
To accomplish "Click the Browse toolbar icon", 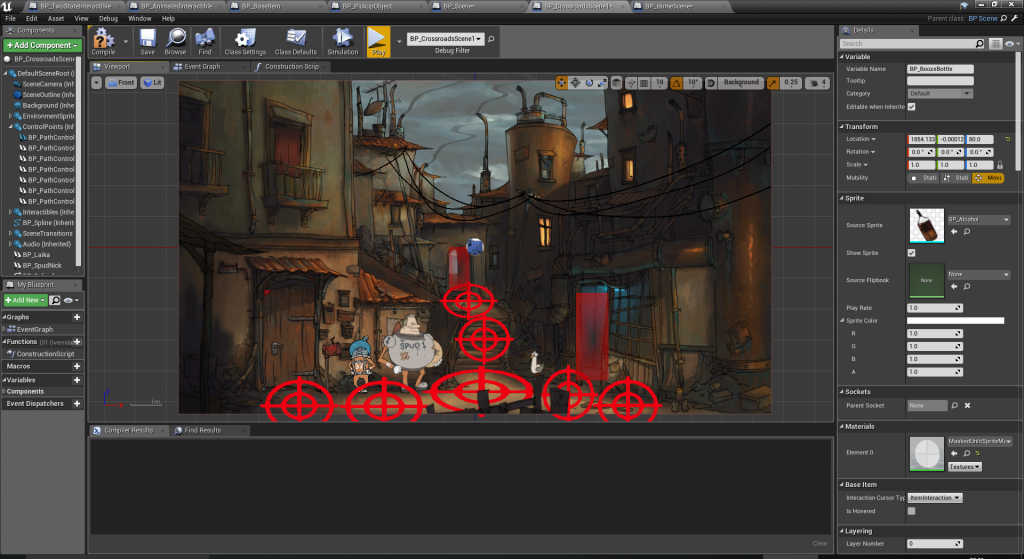I will (x=175, y=42).
